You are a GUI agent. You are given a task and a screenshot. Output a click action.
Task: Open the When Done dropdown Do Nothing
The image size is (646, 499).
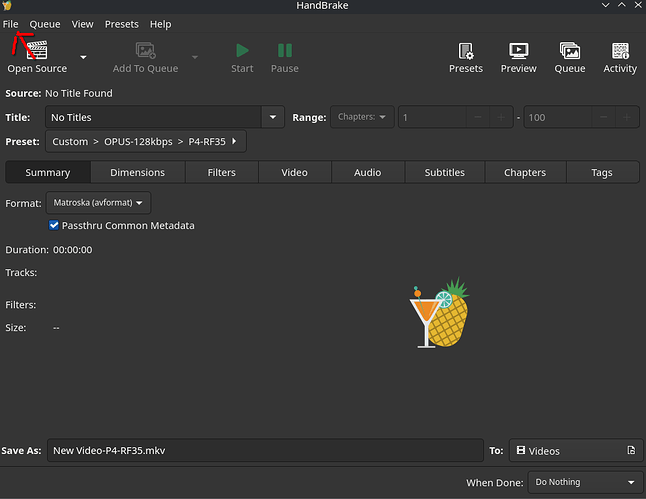point(585,482)
